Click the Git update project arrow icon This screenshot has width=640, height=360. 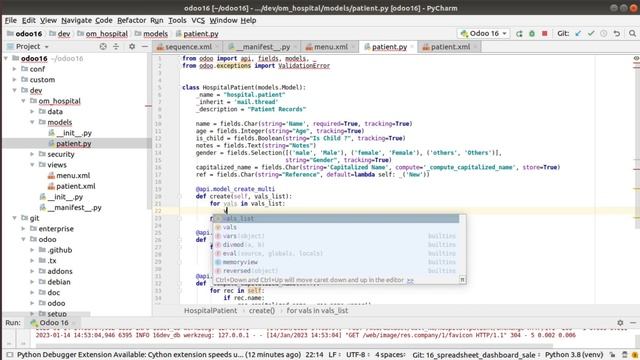tap(578, 33)
